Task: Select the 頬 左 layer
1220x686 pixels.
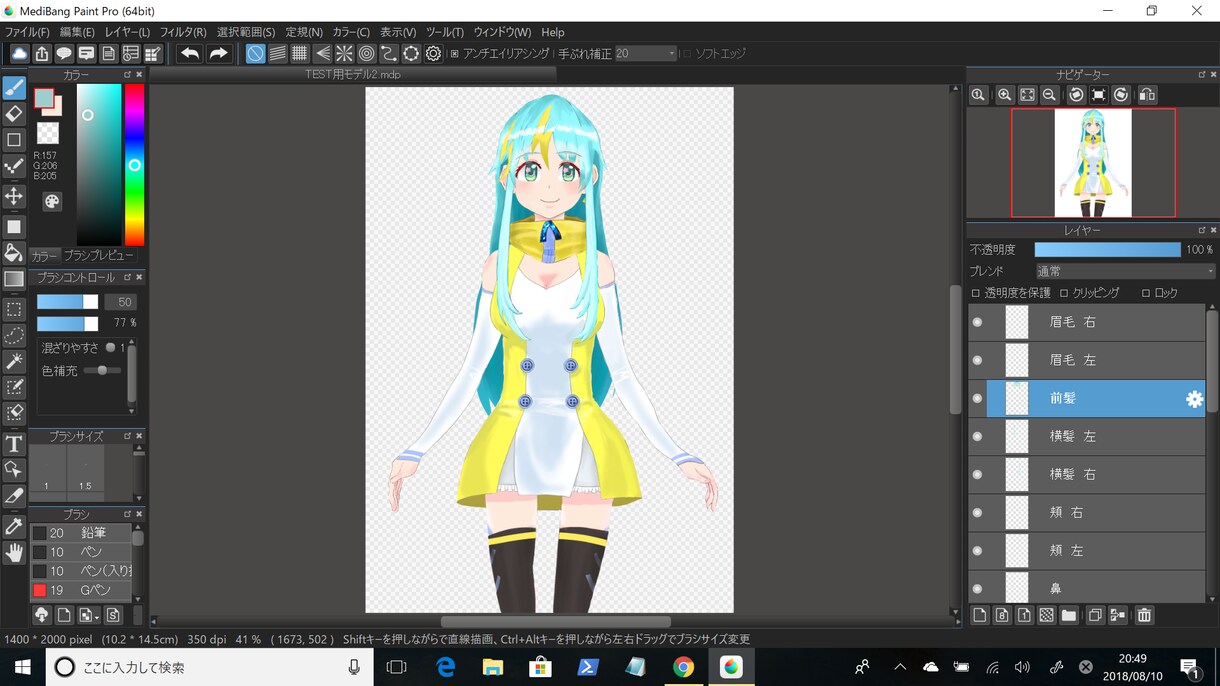Action: point(1086,550)
